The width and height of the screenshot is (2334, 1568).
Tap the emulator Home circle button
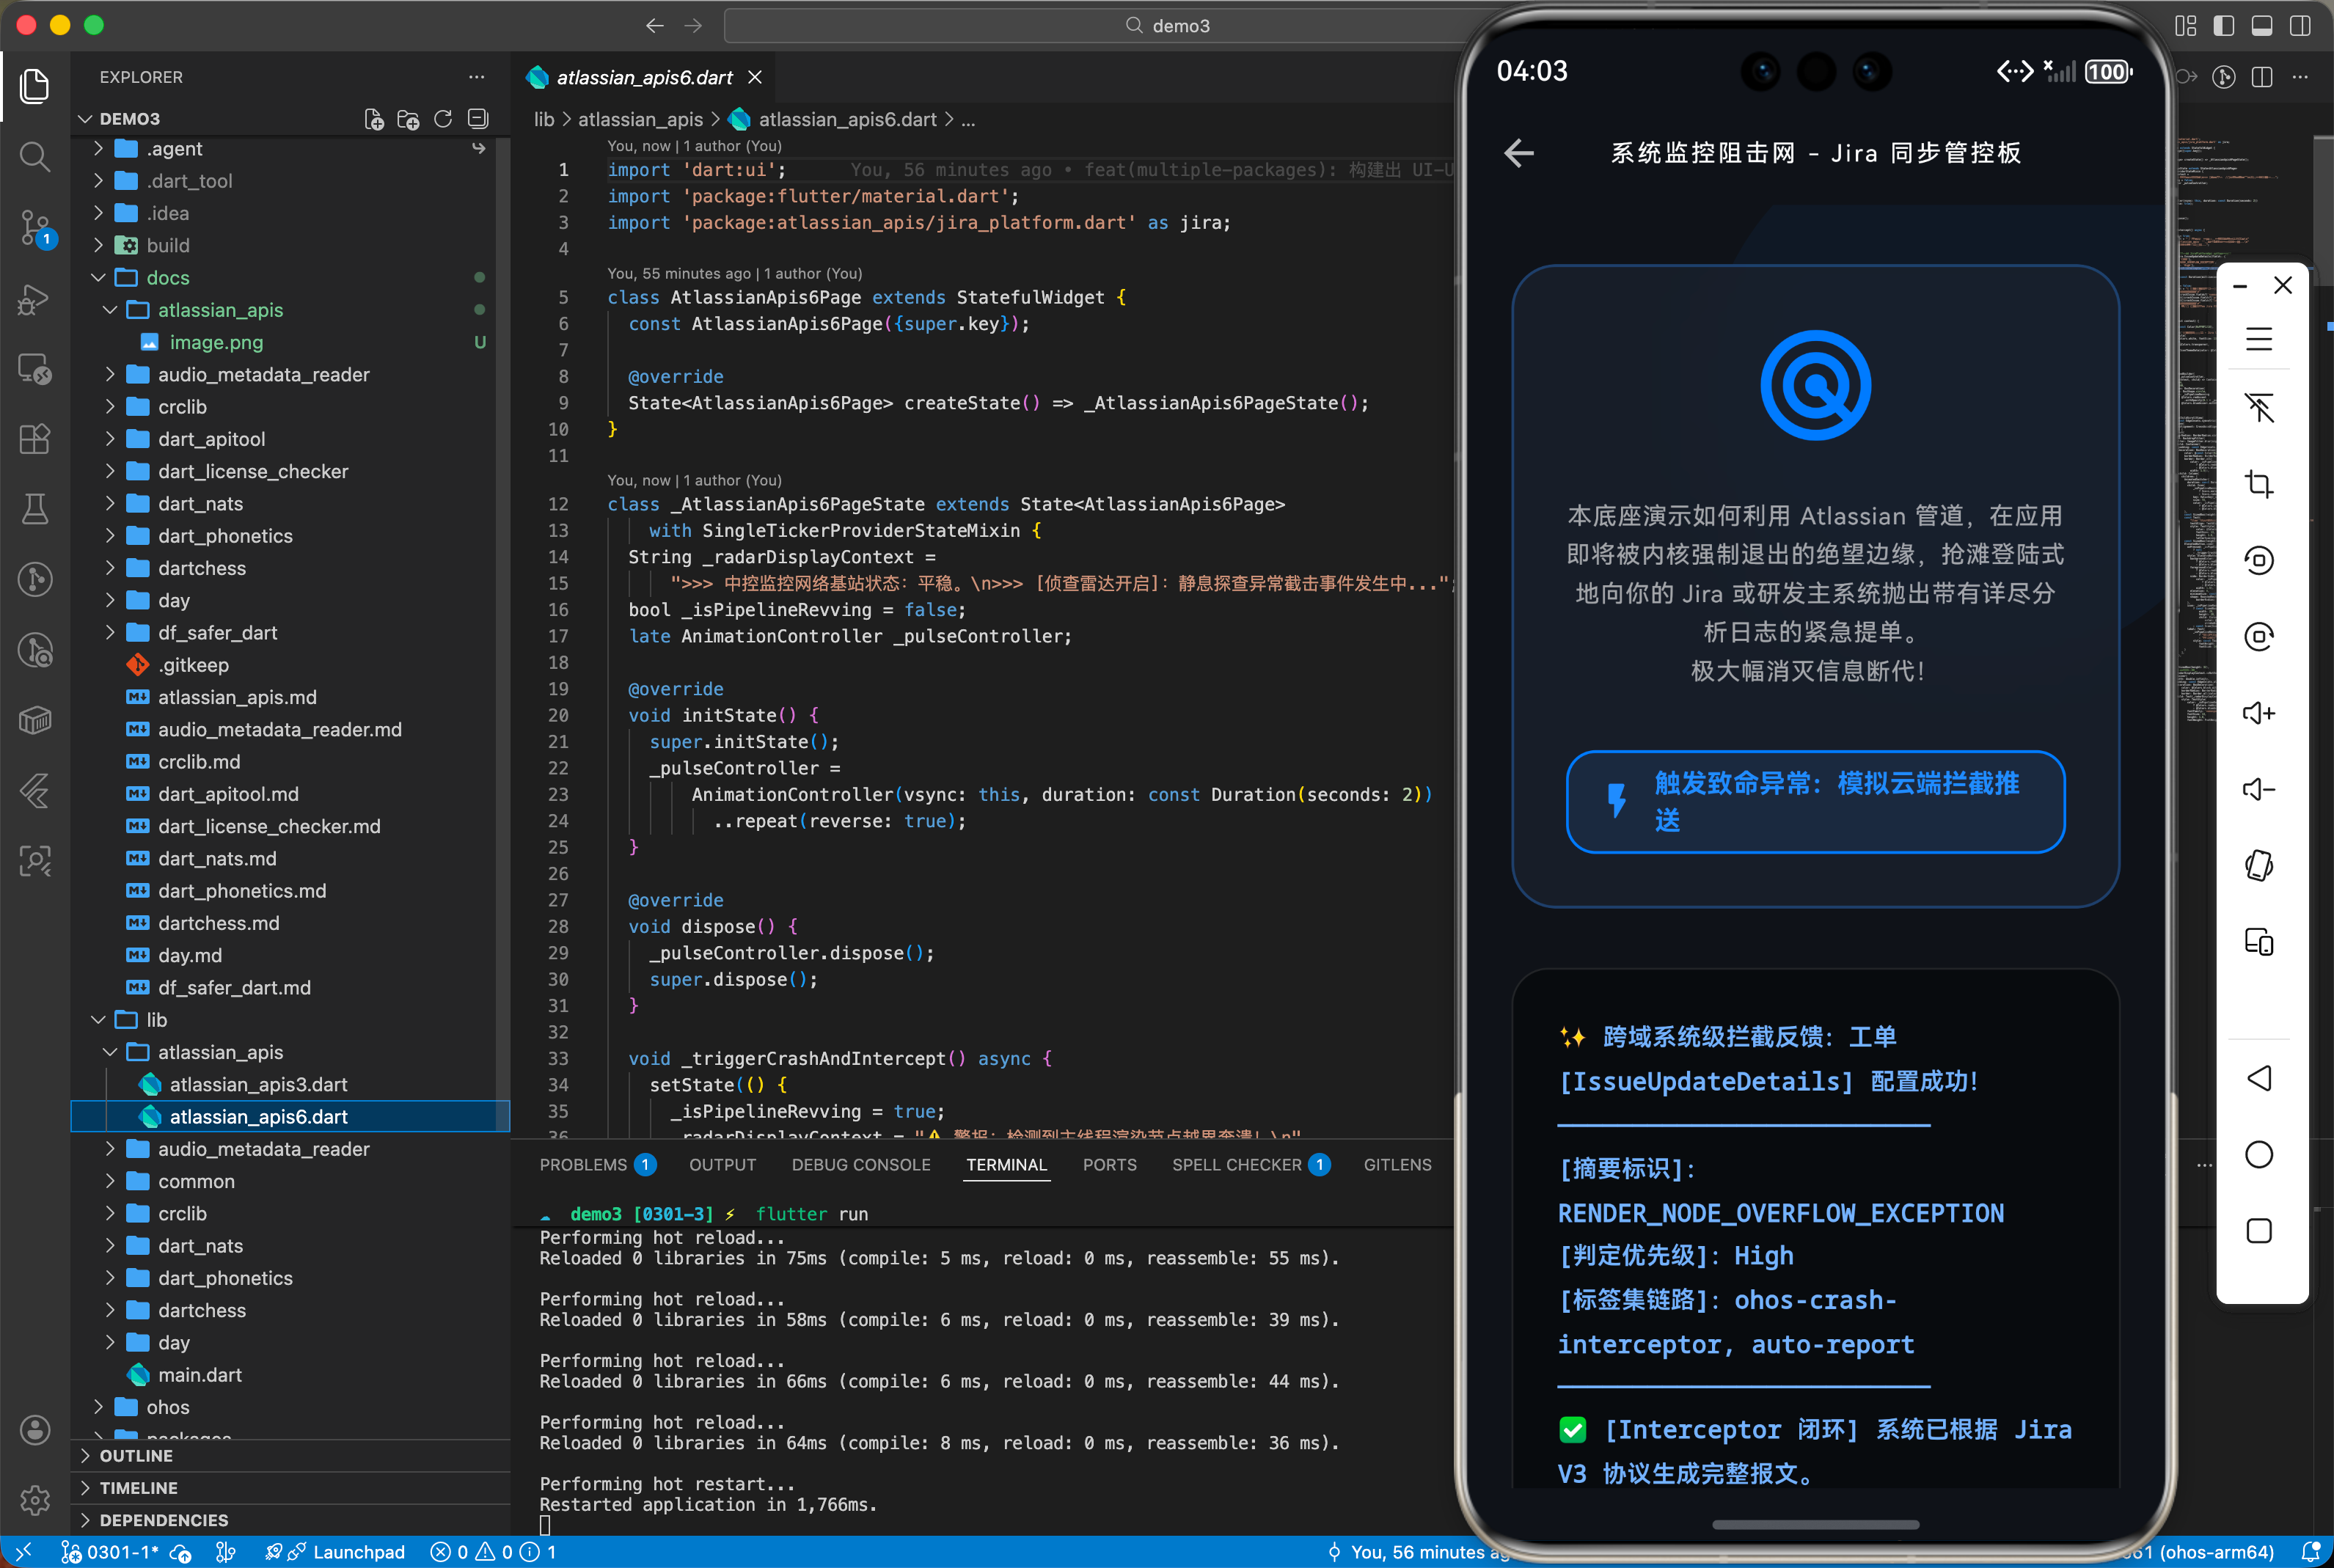click(x=2259, y=1154)
